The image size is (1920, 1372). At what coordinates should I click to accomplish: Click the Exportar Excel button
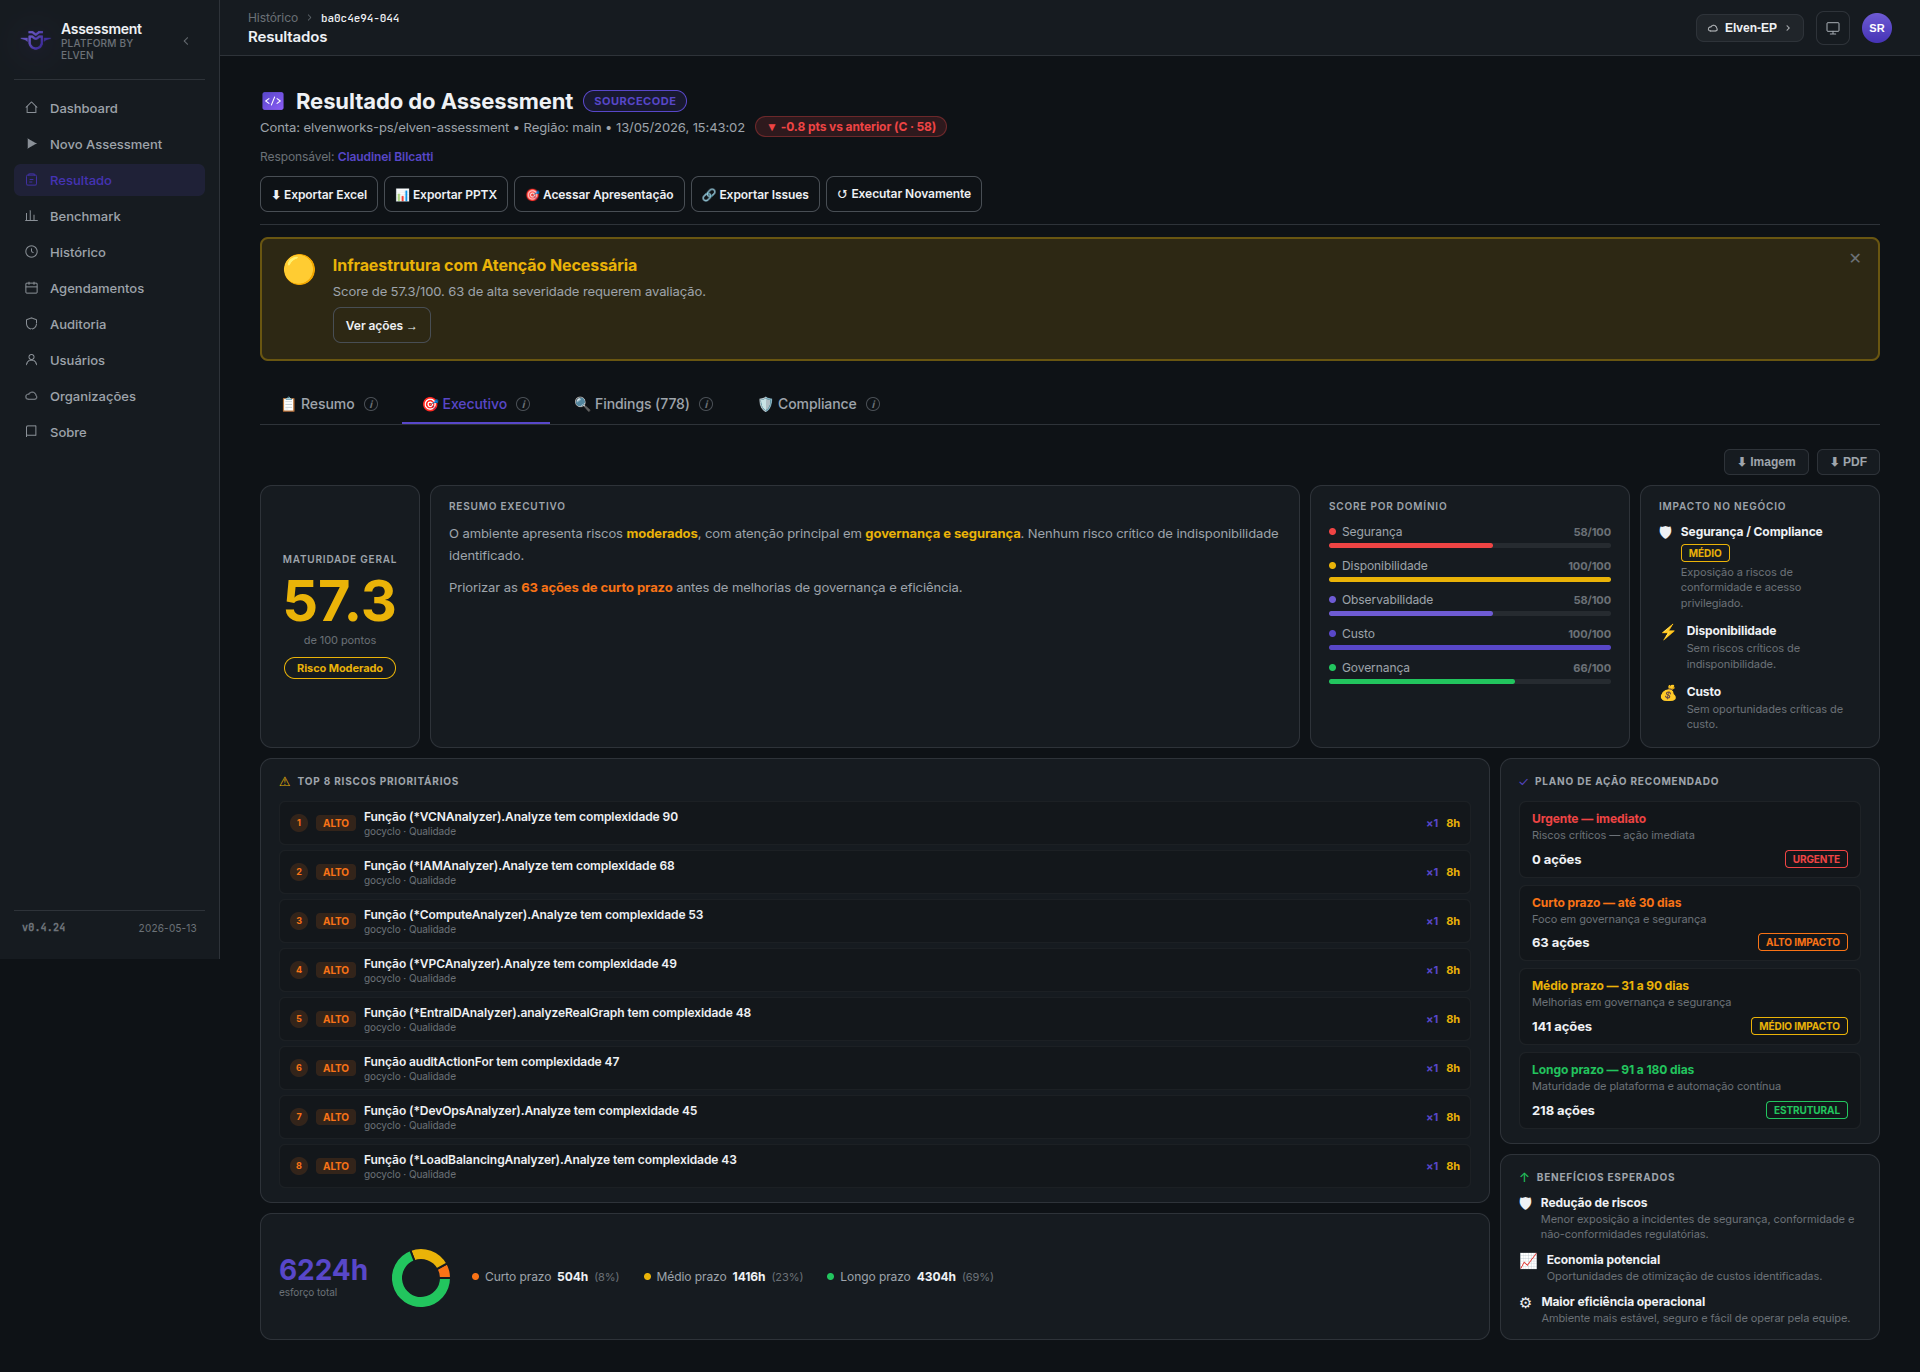coord(319,194)
